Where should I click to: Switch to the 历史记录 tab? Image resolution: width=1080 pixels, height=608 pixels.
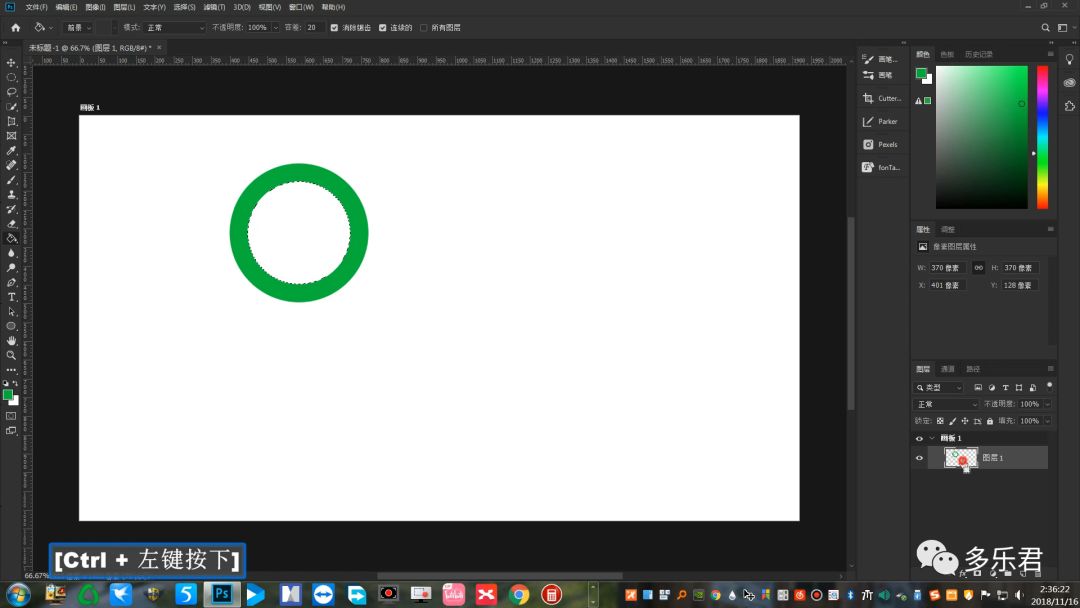coord(979,54)
